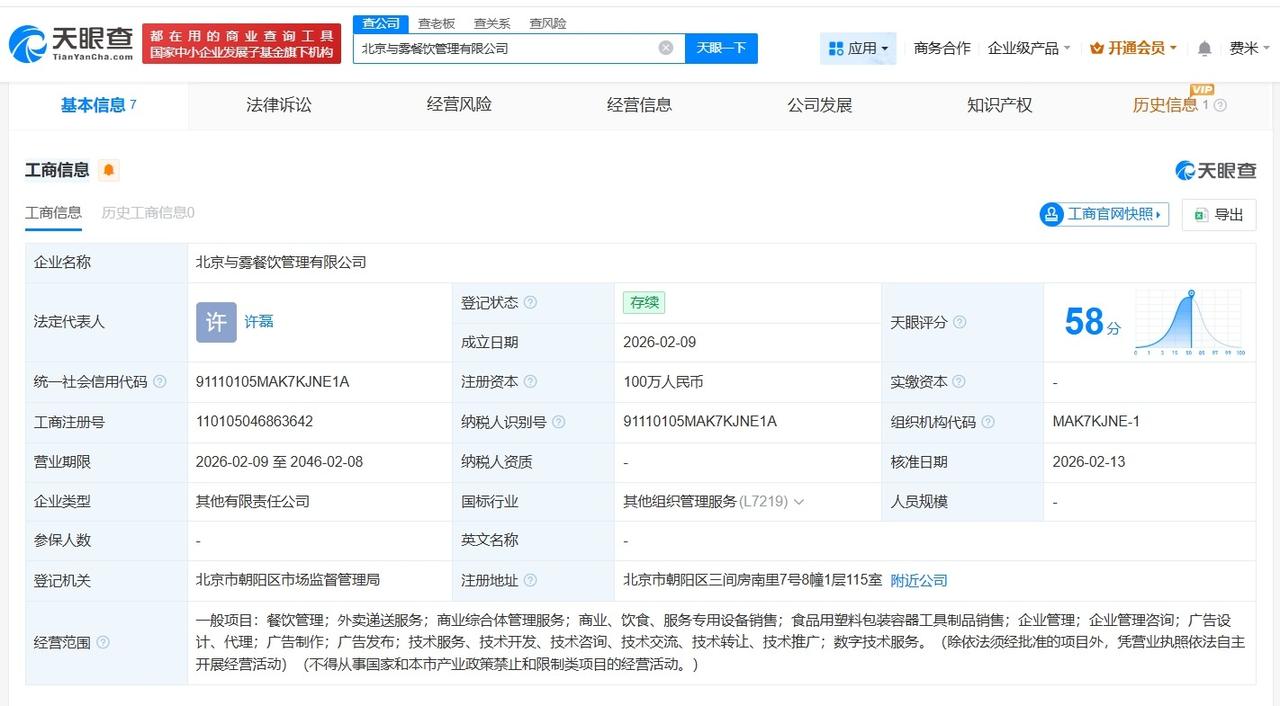Click the 附近公司 link
Screen dimensions: 1280x706
click(x=919, y=581)
